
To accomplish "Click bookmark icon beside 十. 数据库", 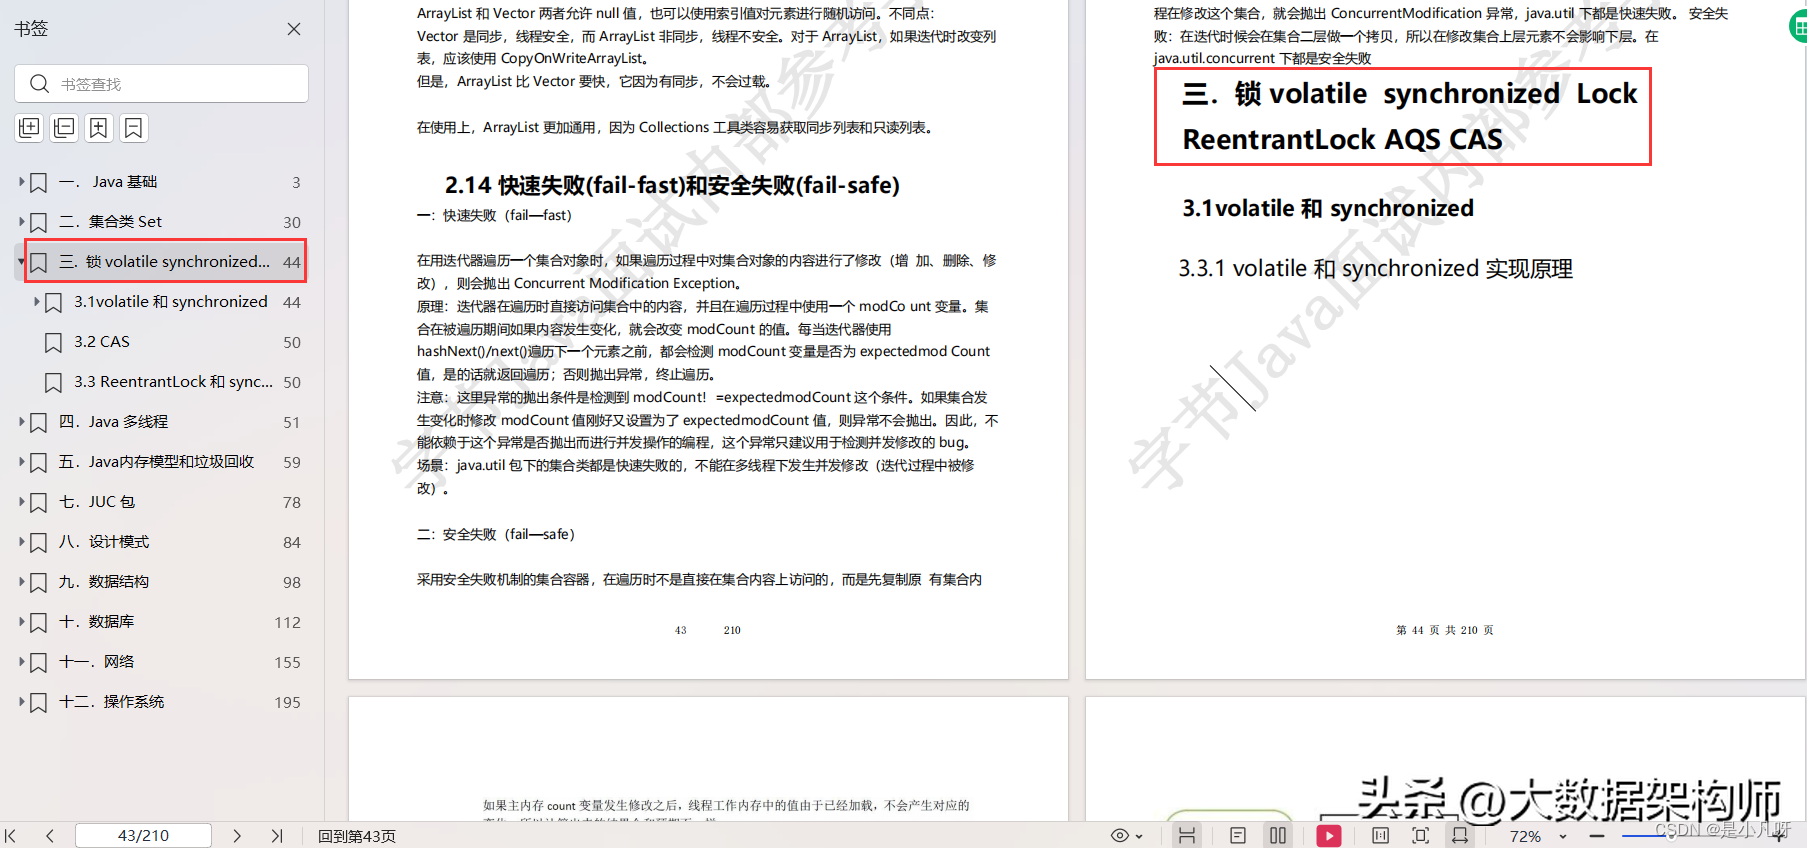I will point(38,622).
